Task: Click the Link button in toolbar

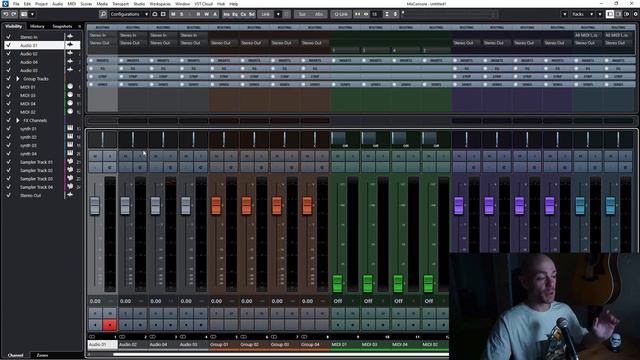Action: pyautogui.click(x=266, y=14)
